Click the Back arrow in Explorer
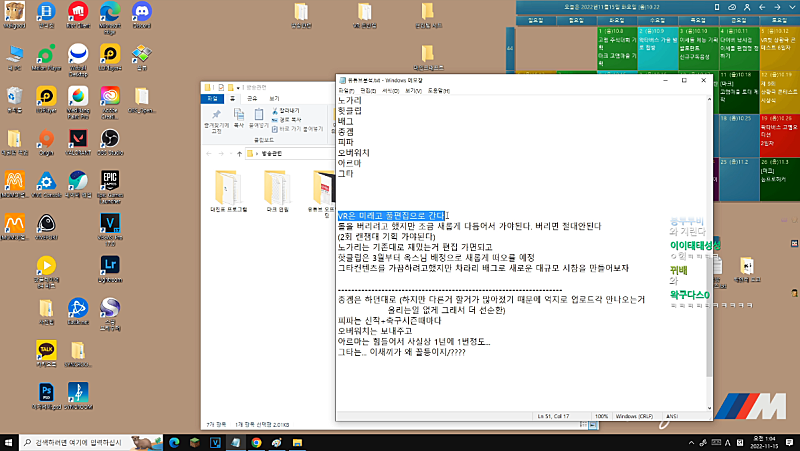This screenshot has height=451, width=800. (x=209, y=154)
